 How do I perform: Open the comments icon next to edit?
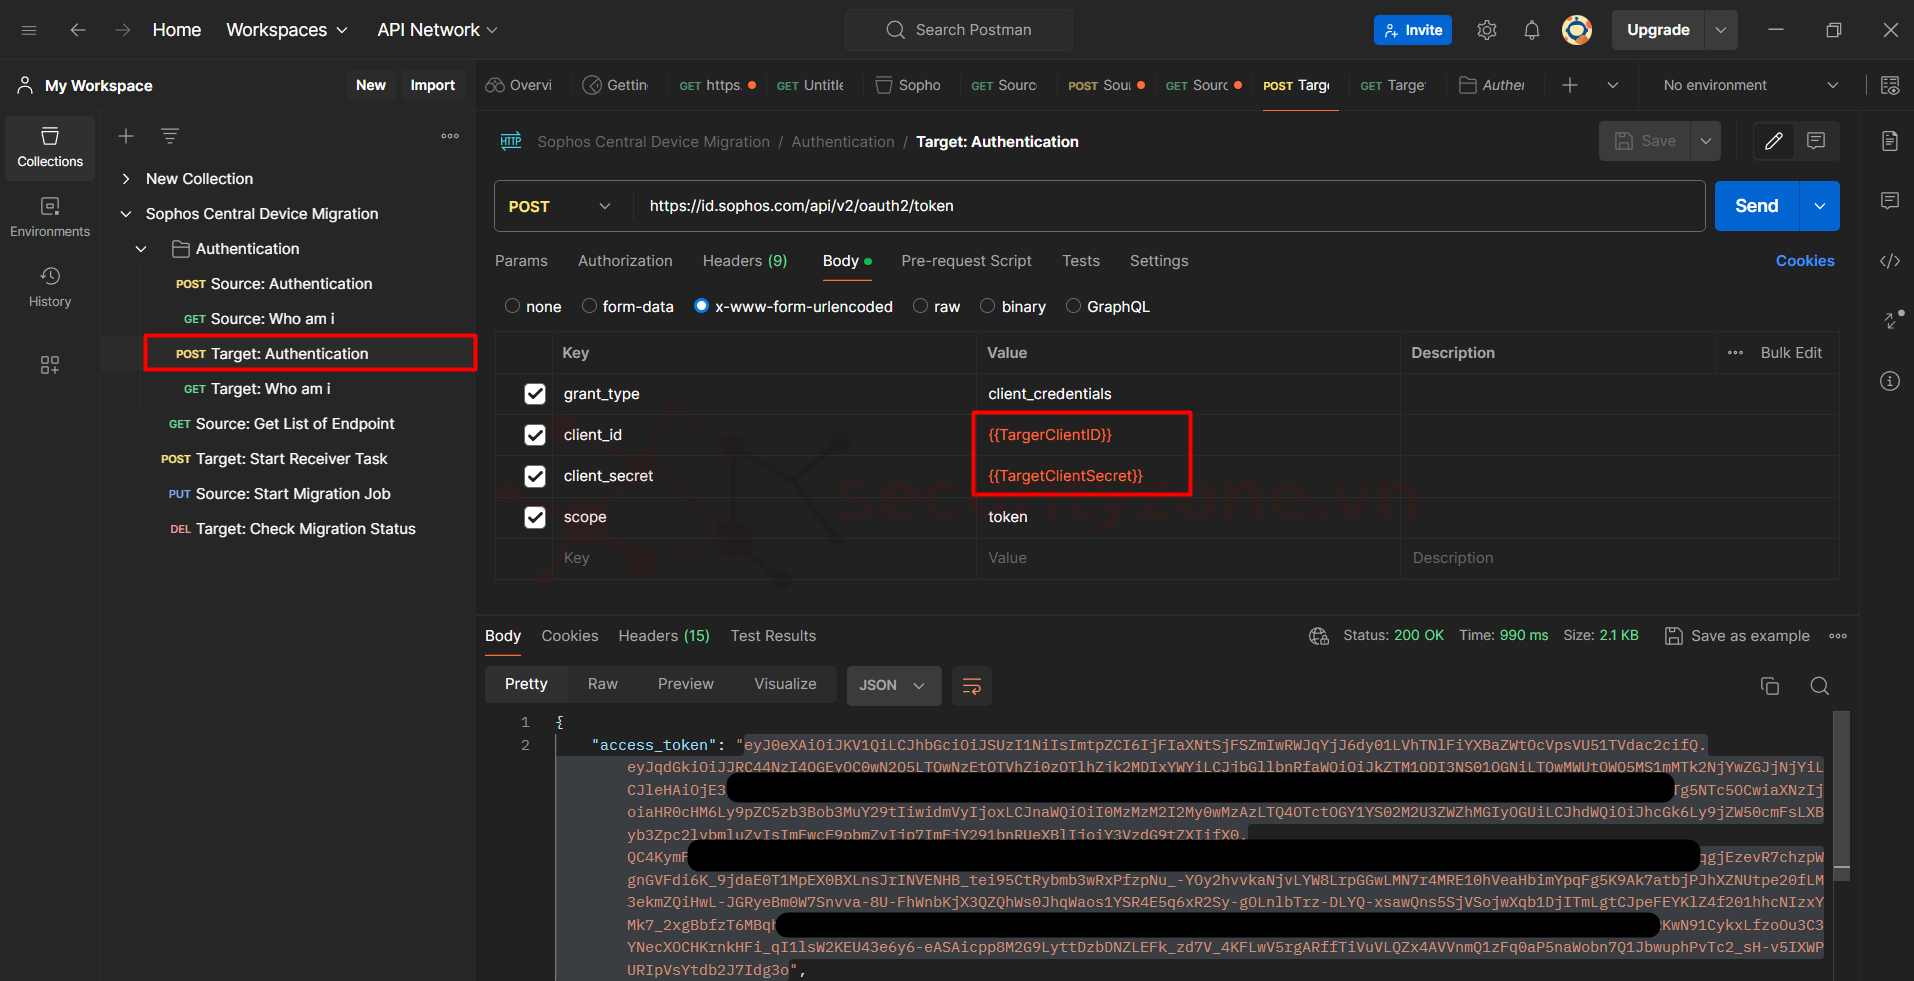coord(1816,141)
